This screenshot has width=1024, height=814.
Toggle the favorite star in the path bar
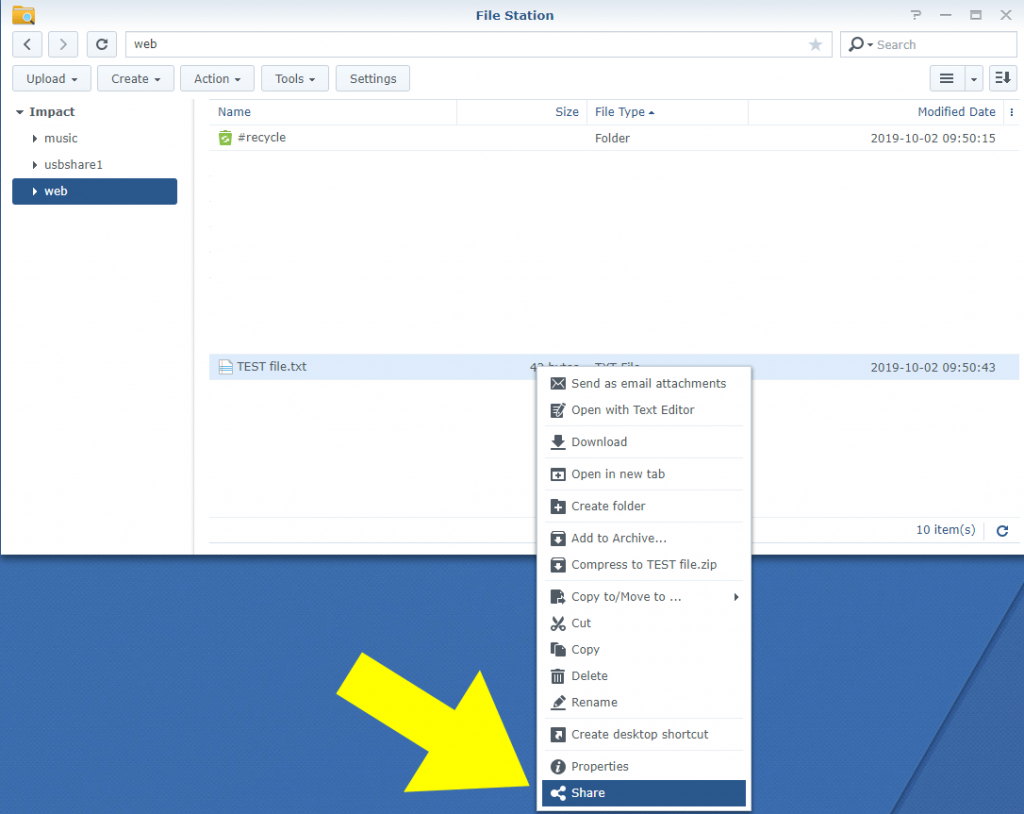click(x=815, y=44)
